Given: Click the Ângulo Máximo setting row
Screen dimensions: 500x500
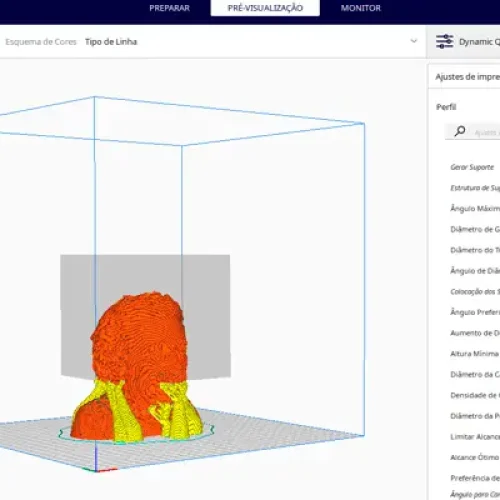Looking at the screenshot, I should pyautogui.click(x=475, y=209).
